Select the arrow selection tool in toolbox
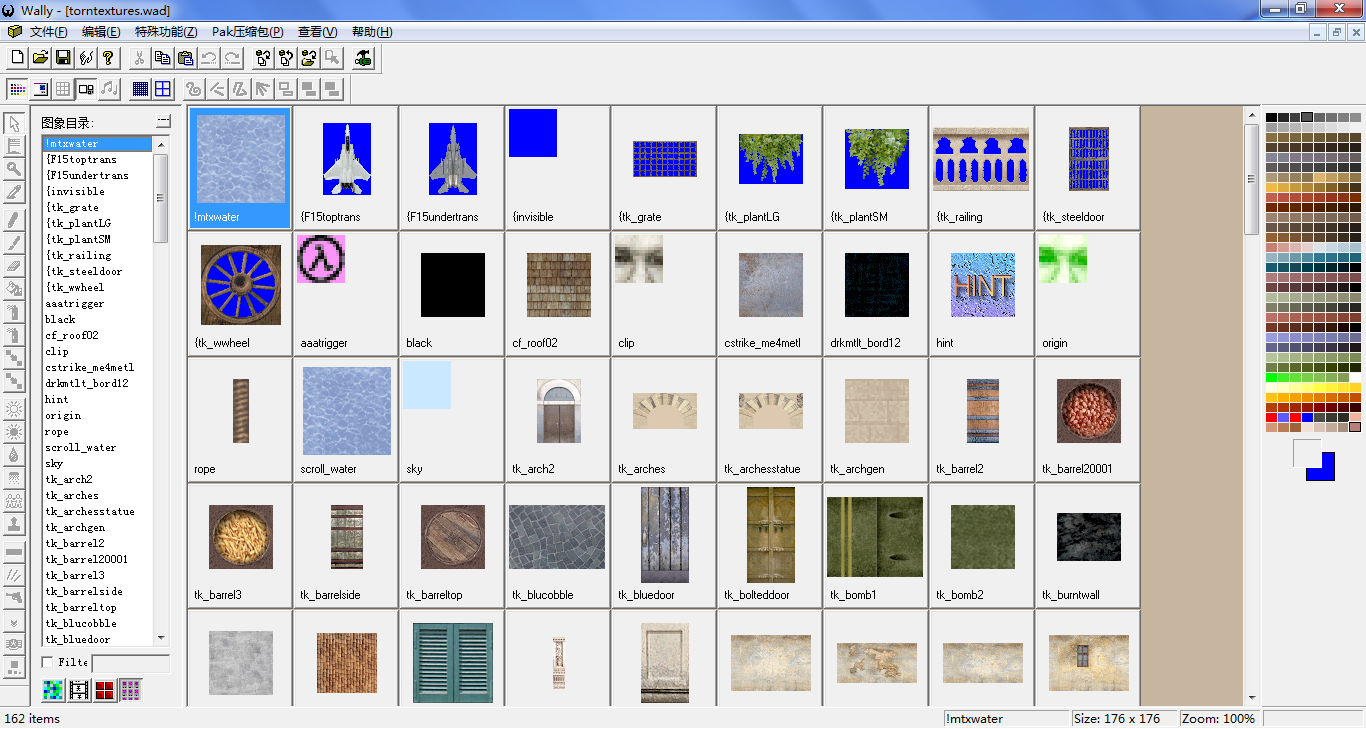The height and width of the screenshot is (729, 1366). pyautogui.click(x=14, y=124)
